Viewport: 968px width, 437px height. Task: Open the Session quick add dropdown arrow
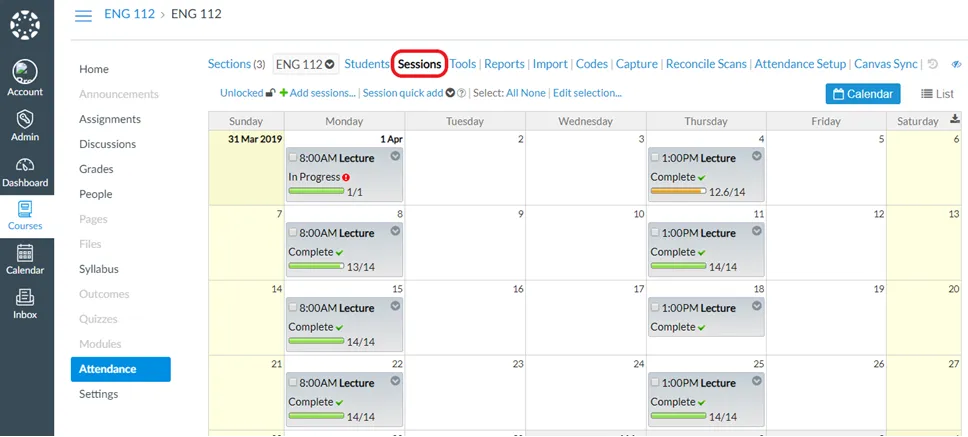click(450, 93)
